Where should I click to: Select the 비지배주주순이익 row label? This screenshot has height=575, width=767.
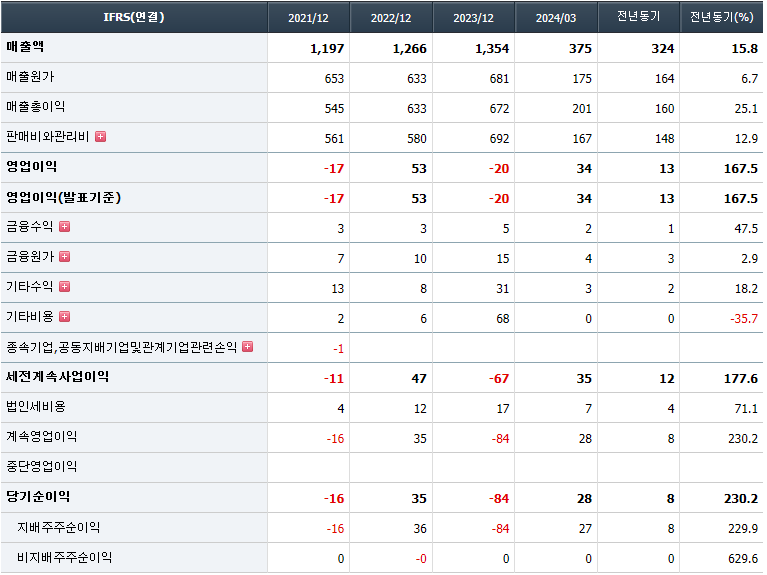coord(65,557)
